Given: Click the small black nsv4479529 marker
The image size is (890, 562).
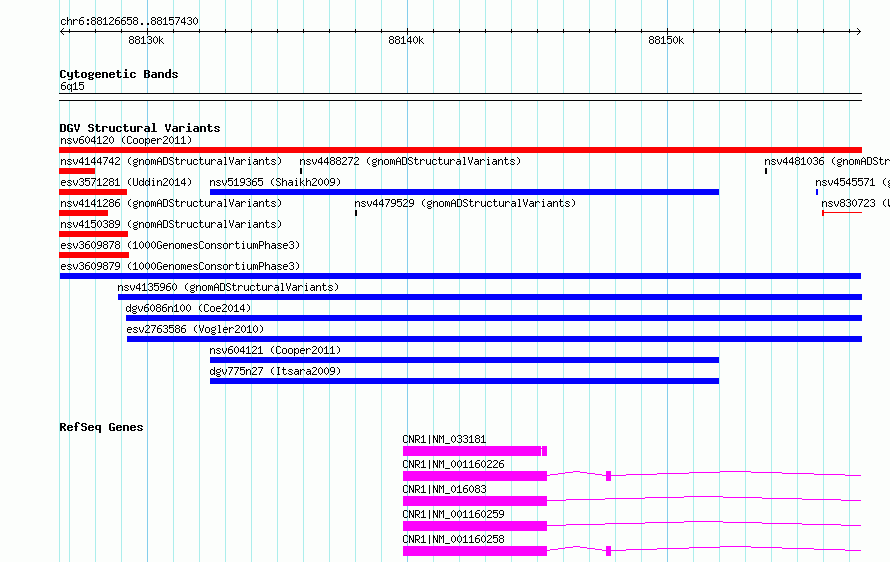Looking at the screenshot, I should [x=356, y=213].
